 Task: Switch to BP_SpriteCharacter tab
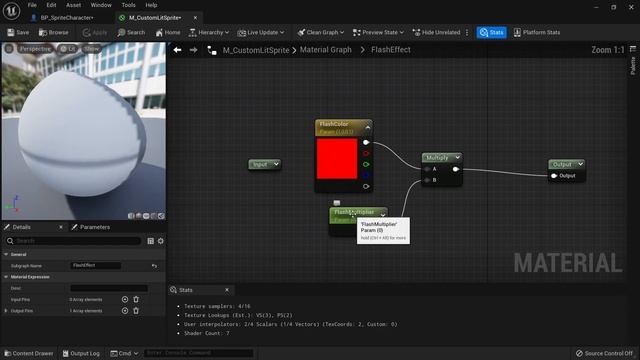coord(67,18)
